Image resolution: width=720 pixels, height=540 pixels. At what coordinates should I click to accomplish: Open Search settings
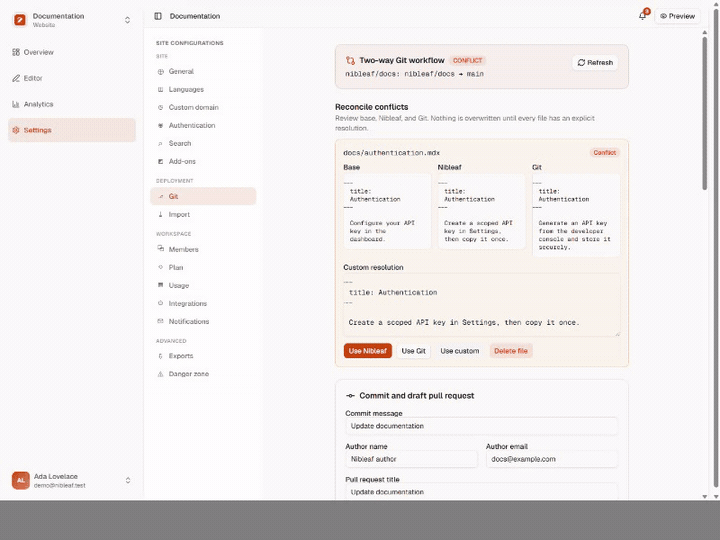pyautogui.click(x=203, y=143)
